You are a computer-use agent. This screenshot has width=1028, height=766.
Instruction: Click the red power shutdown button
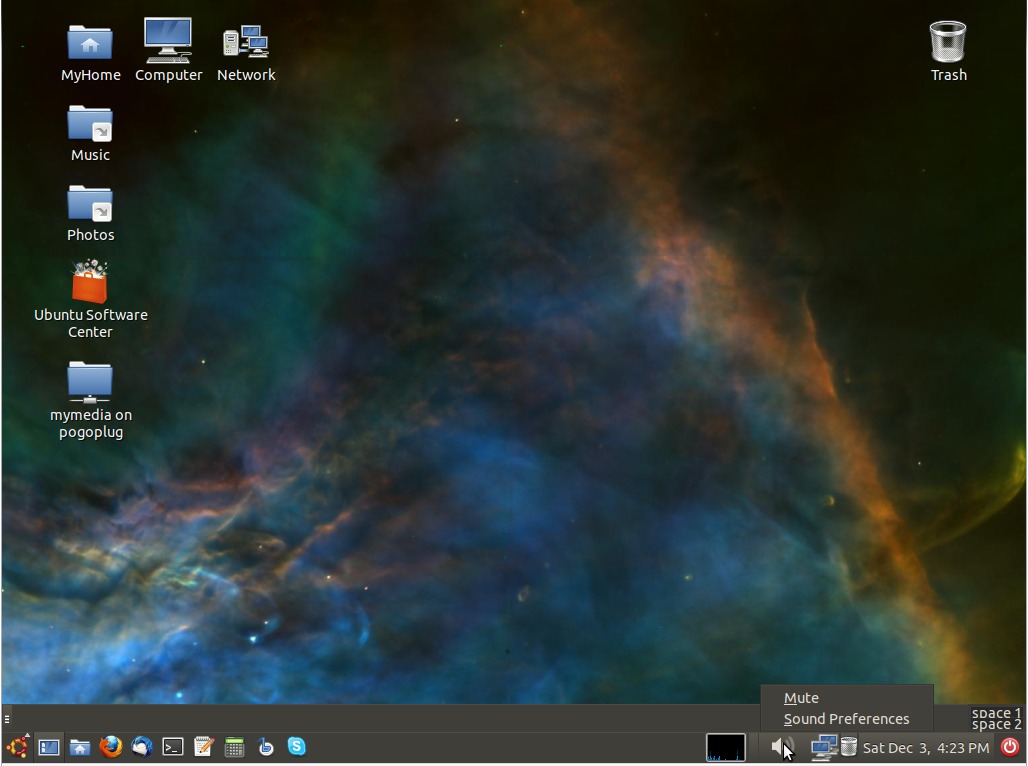1010,746
